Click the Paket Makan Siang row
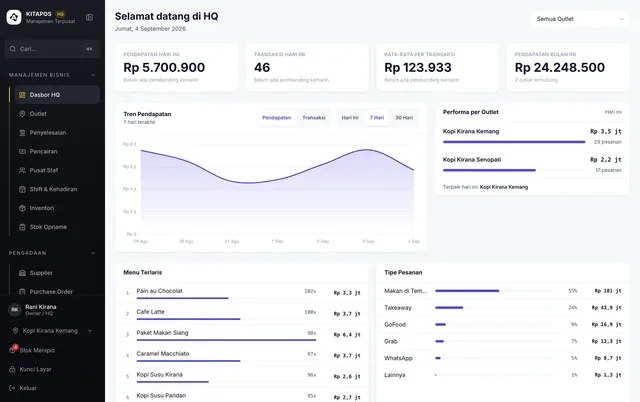 (x=242, y=334)
